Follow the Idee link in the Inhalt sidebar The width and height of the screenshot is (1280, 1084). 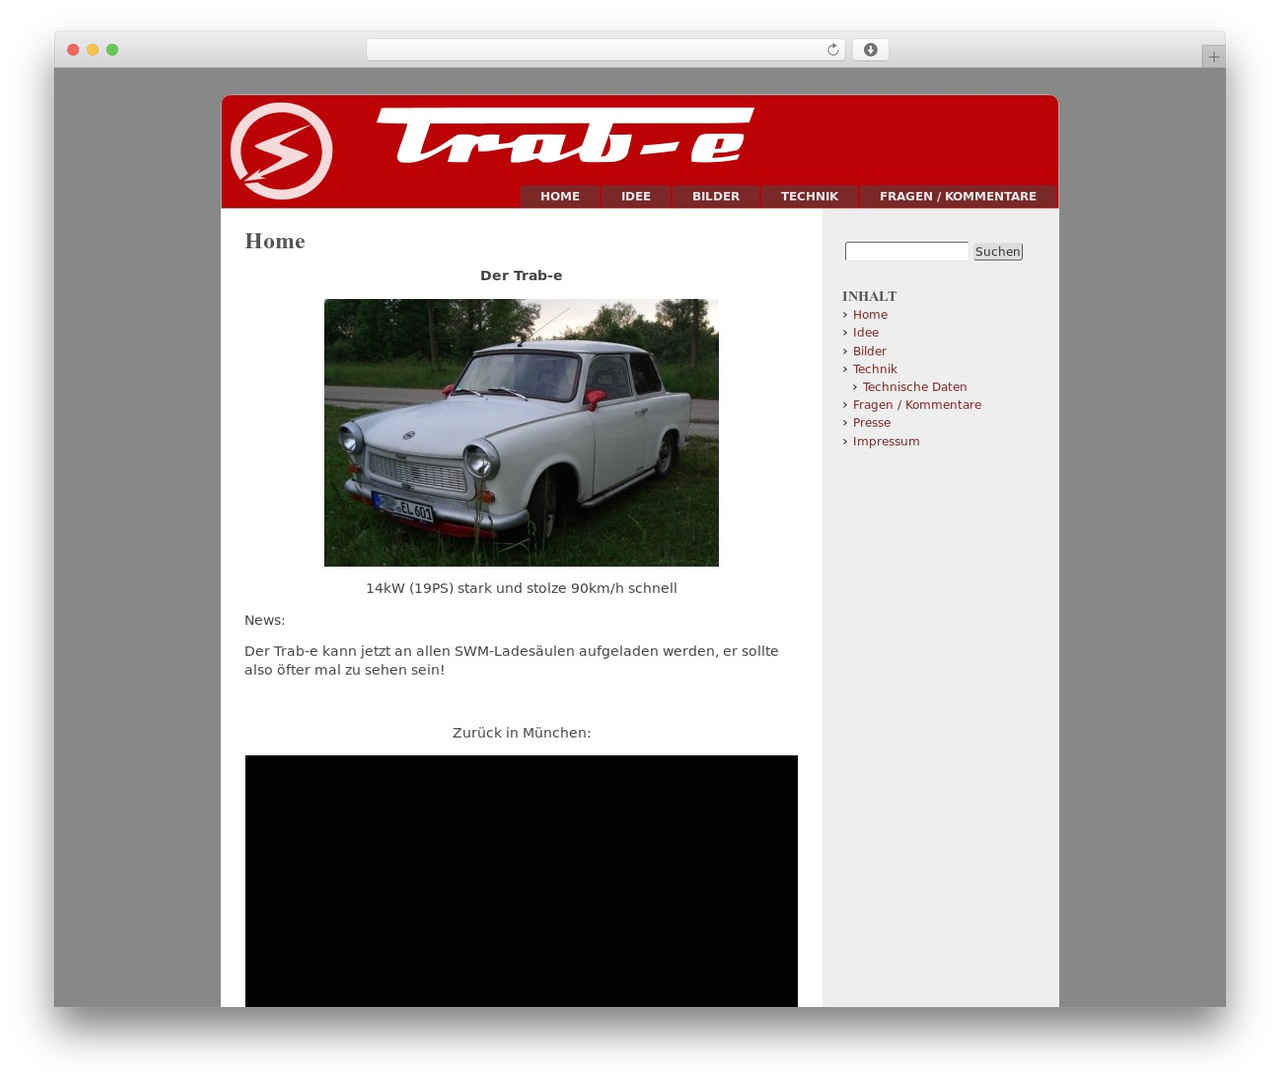click(x=866, y=333)
